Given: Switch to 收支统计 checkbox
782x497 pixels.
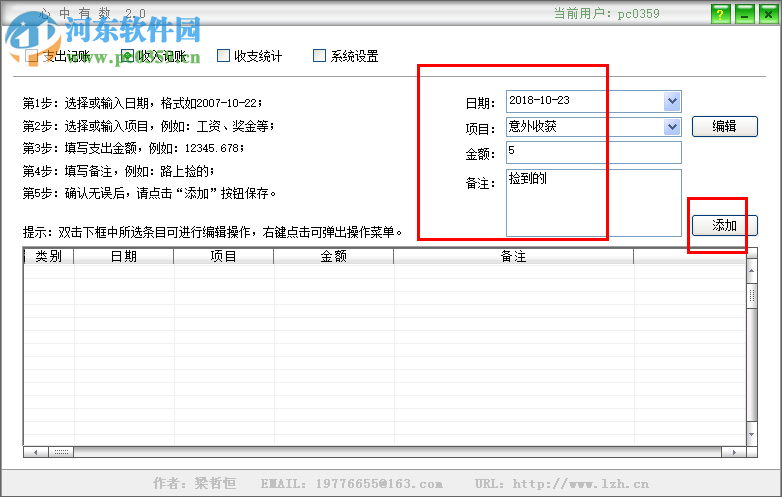Looking at the screenshot, I should click(223, 55).
